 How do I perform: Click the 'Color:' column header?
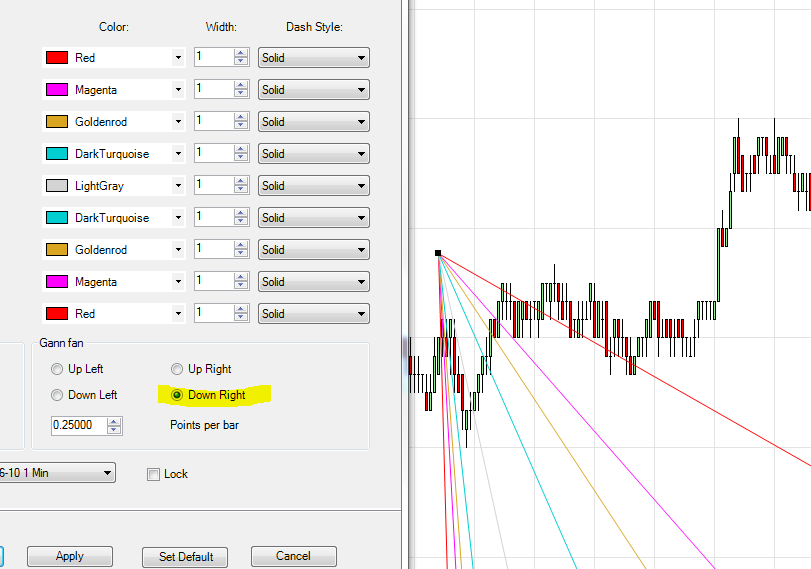114,27
